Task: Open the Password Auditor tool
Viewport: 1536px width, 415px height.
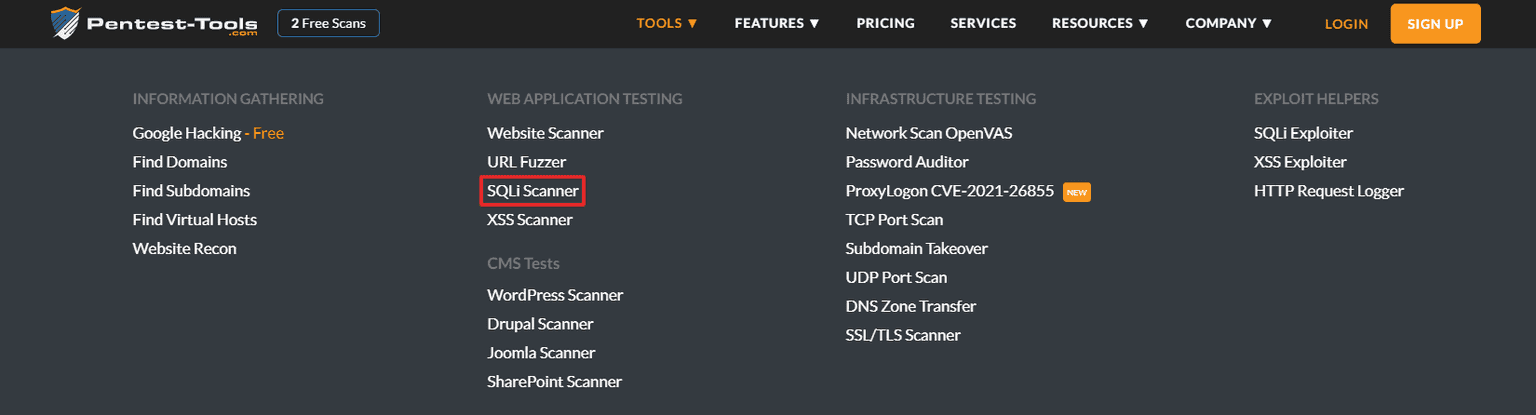Action: [907, 162]
